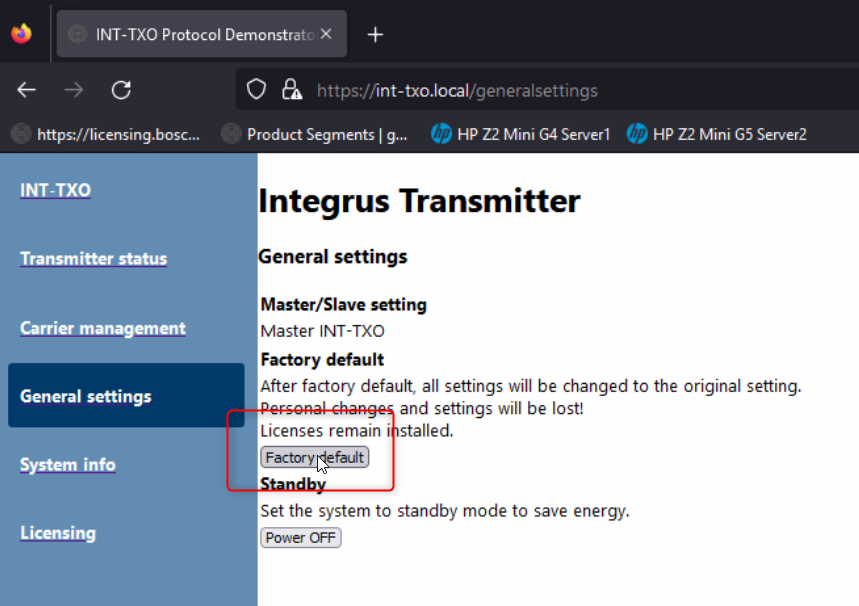Click the forward navigation arrow

pyautogui.click(x=74, y=90)
